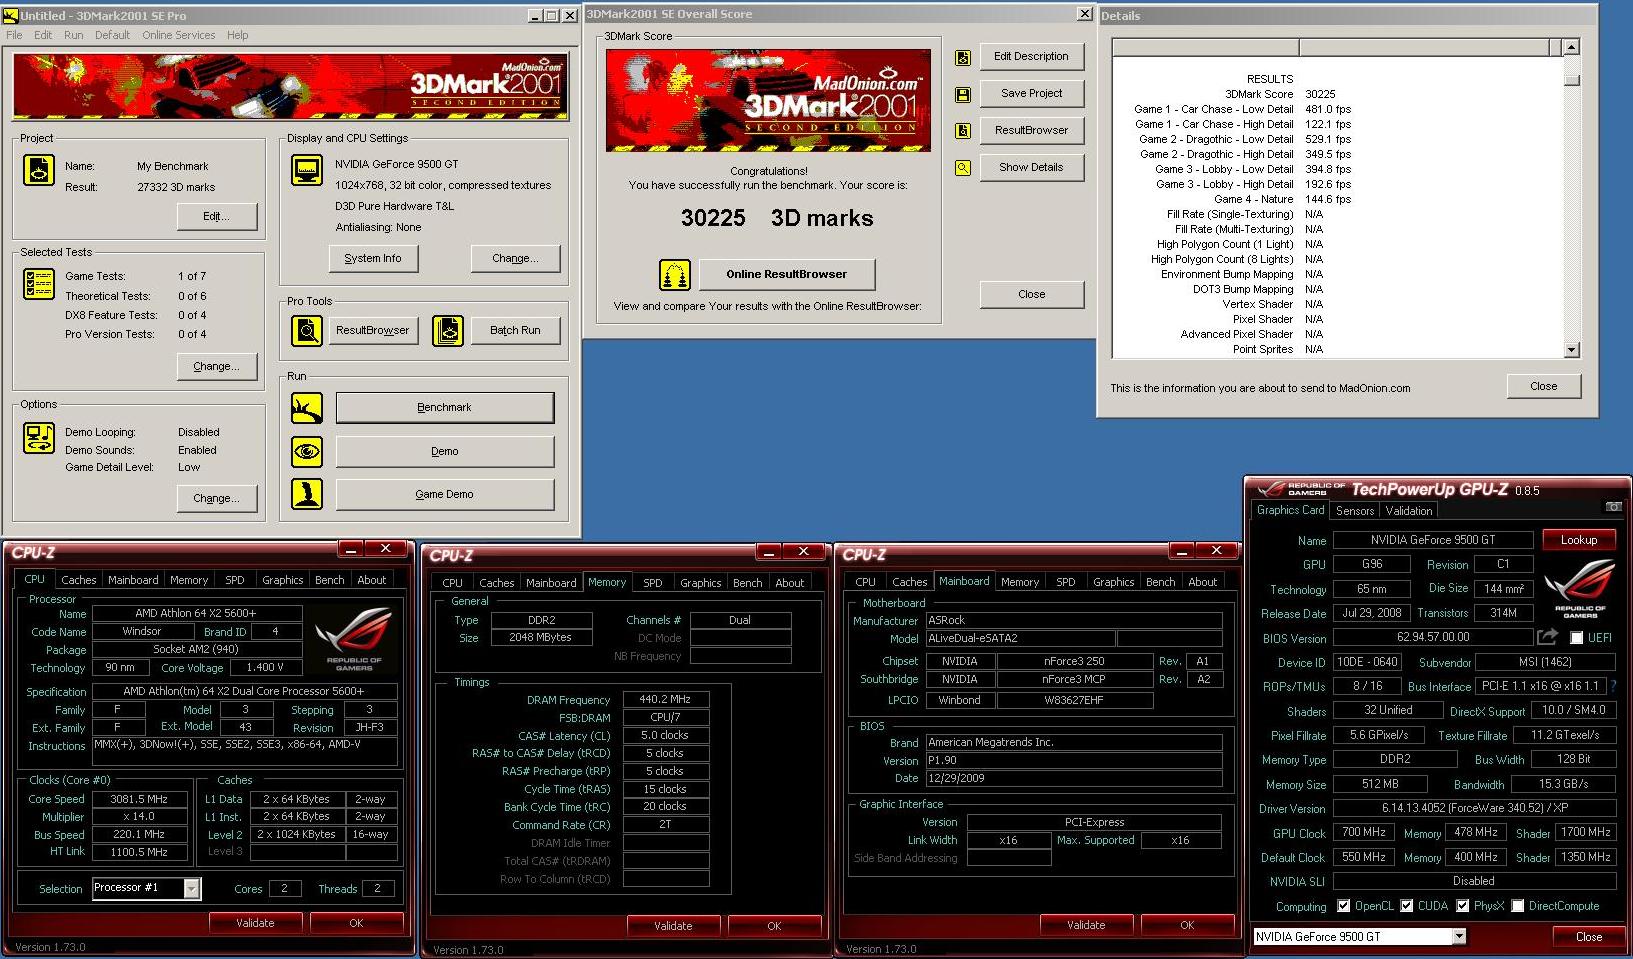Viewport: 1633px width, 959px height.
Task: Toggle the CUDA checkbox
Action: coord(1407,906)
